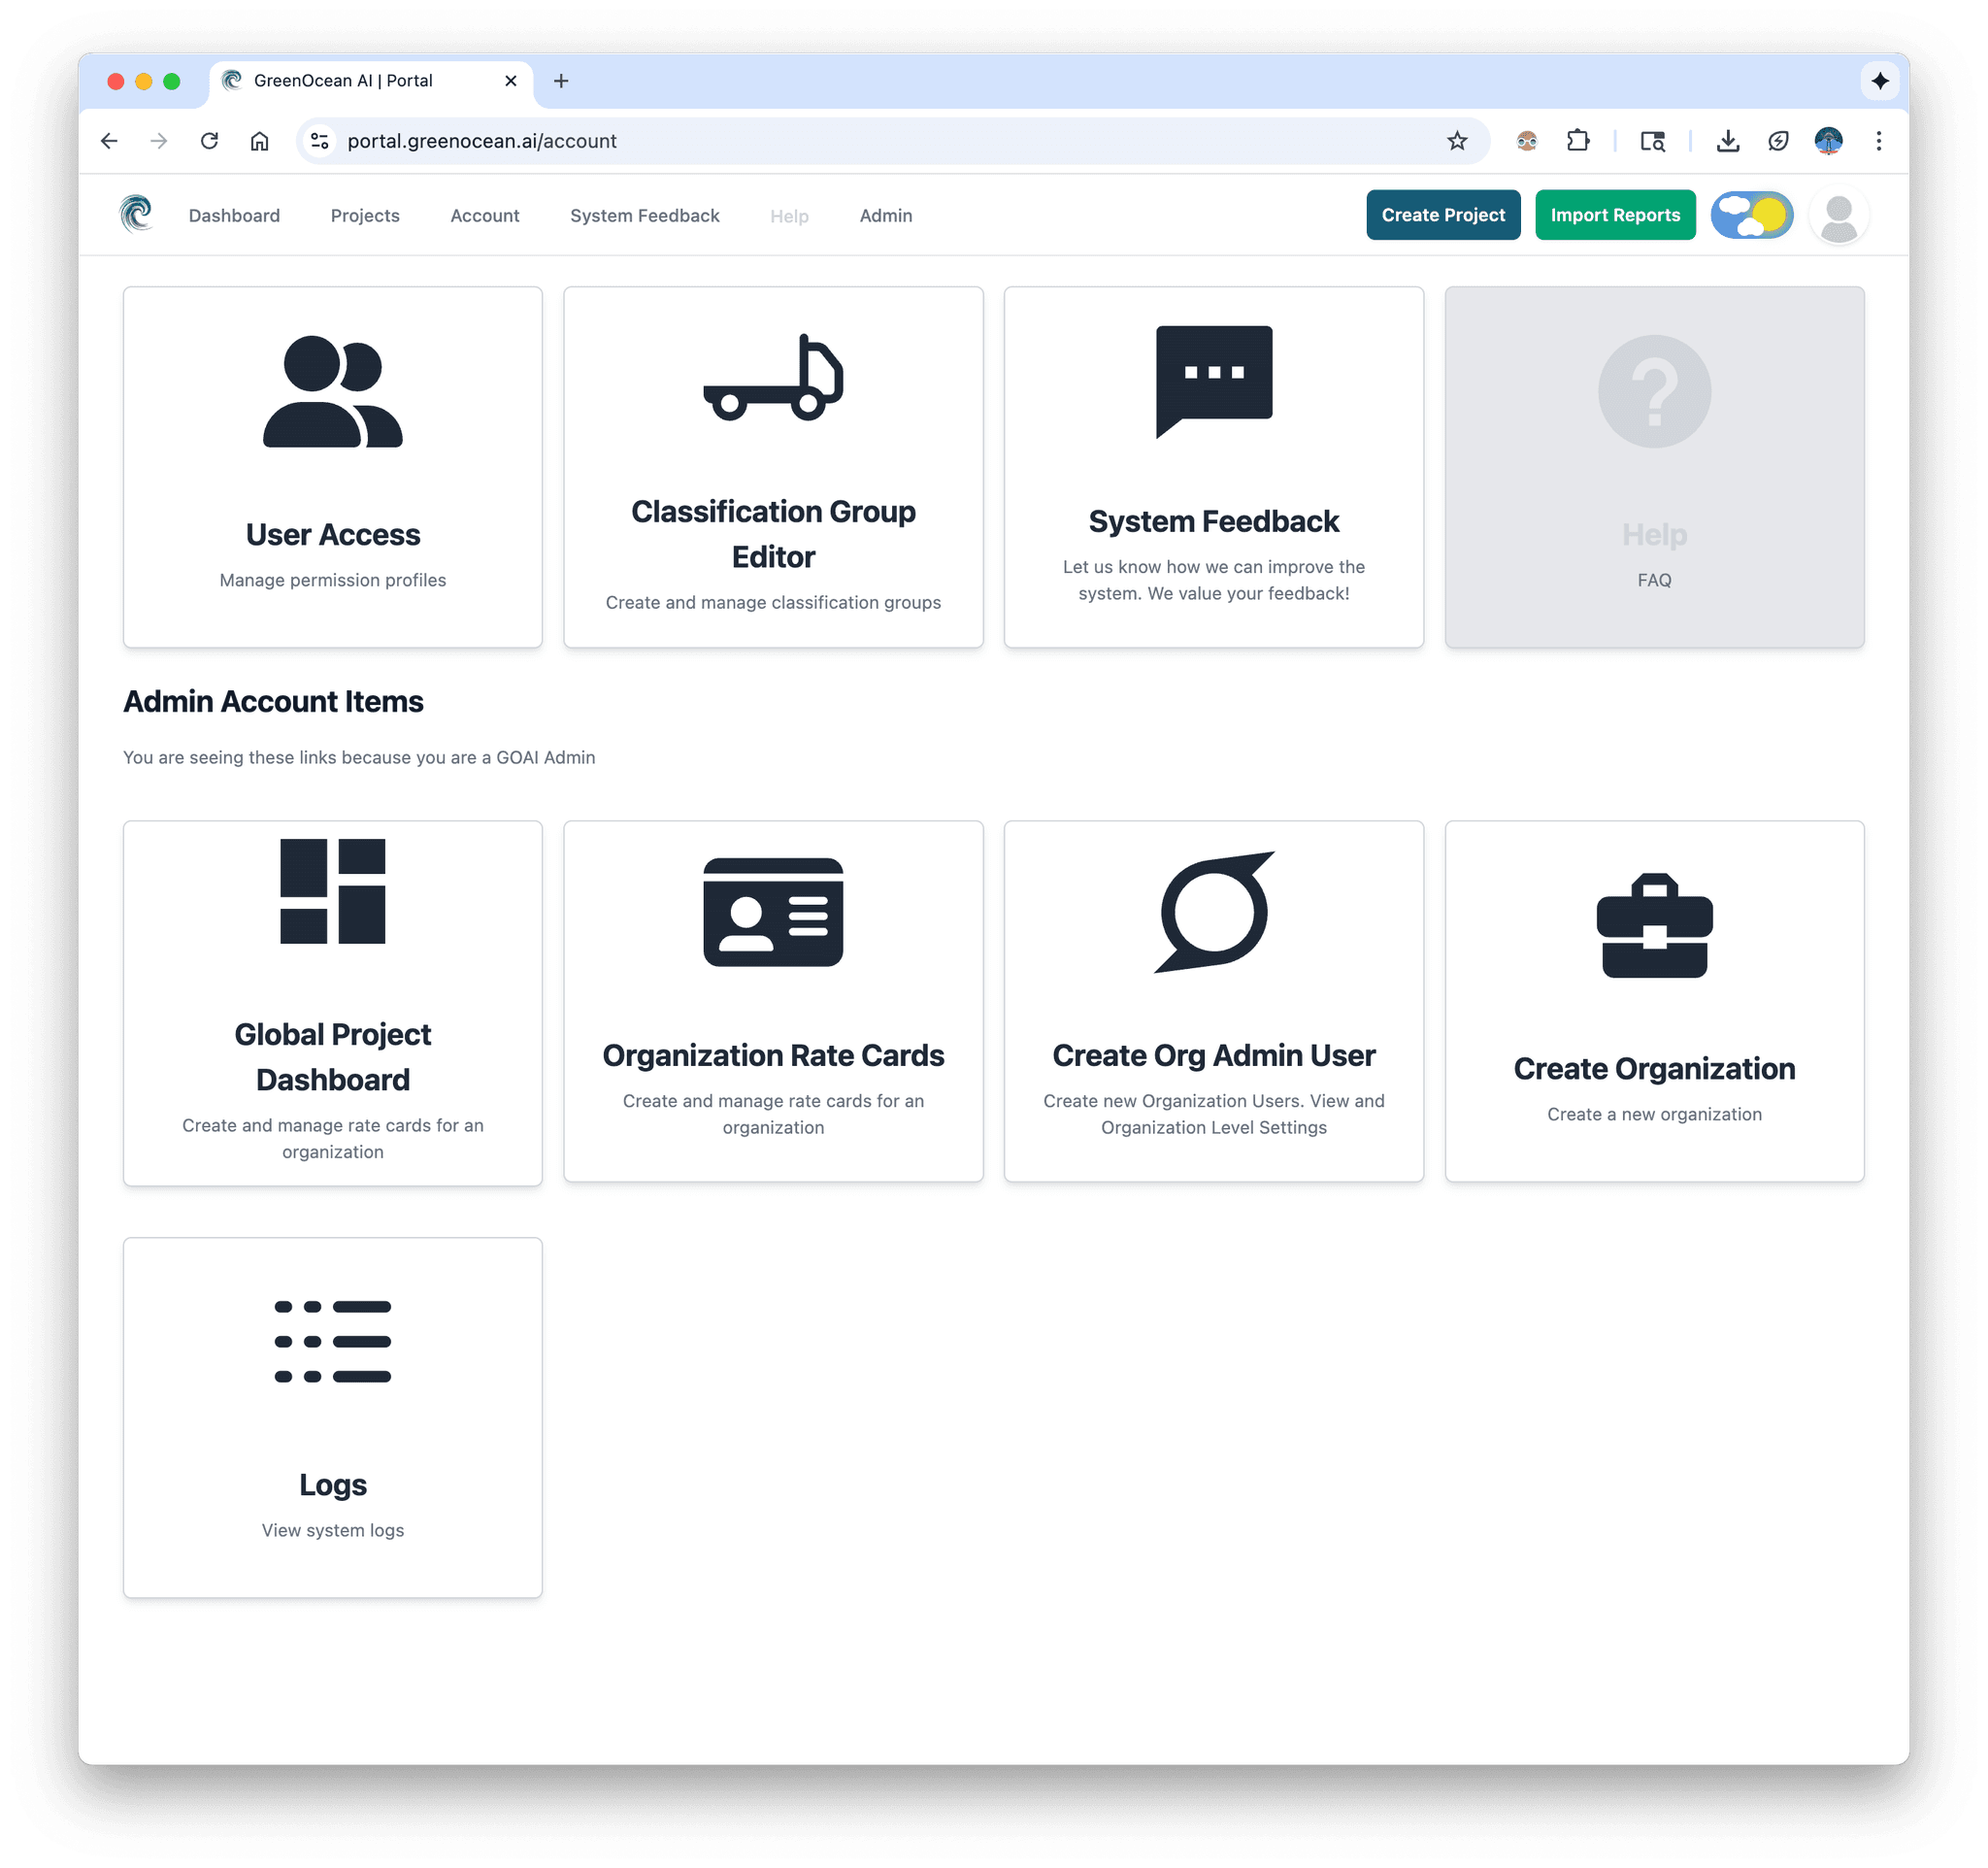Switch to the GreenOcean AI Portal tab
The image size is (1988, 1868).
pos(345,80)
